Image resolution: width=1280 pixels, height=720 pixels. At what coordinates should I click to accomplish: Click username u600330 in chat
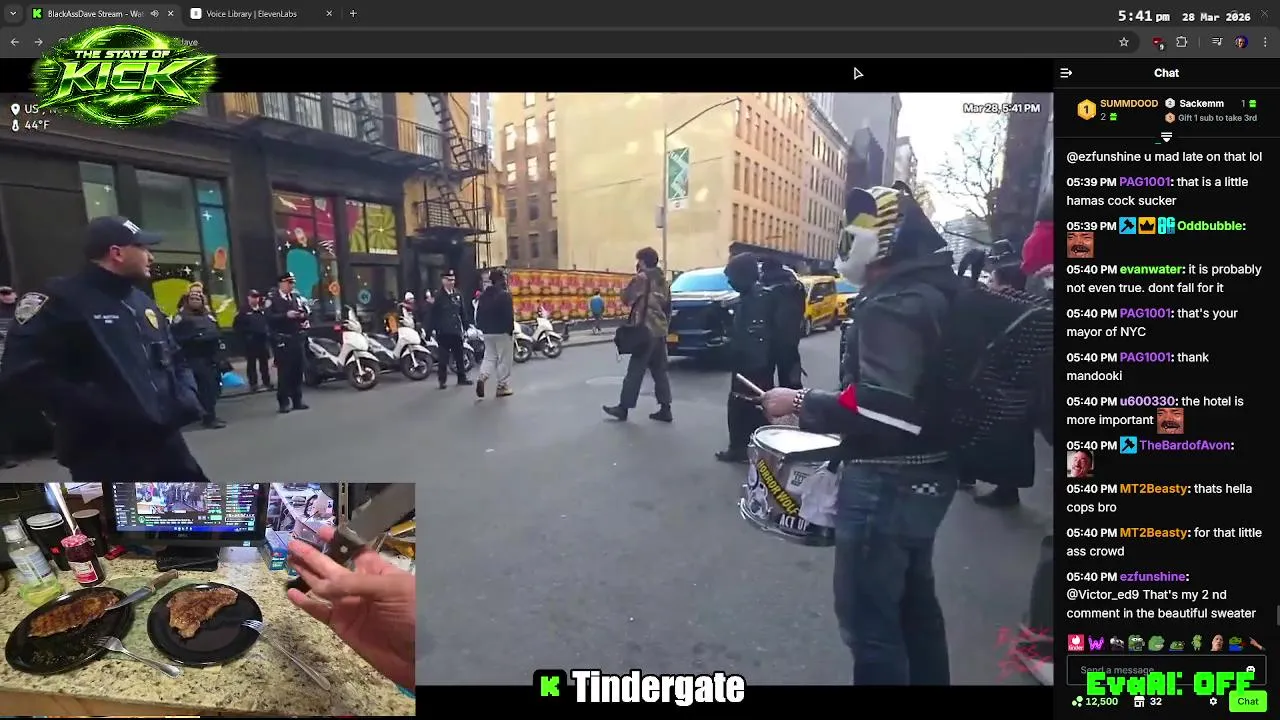(1146, 401)
